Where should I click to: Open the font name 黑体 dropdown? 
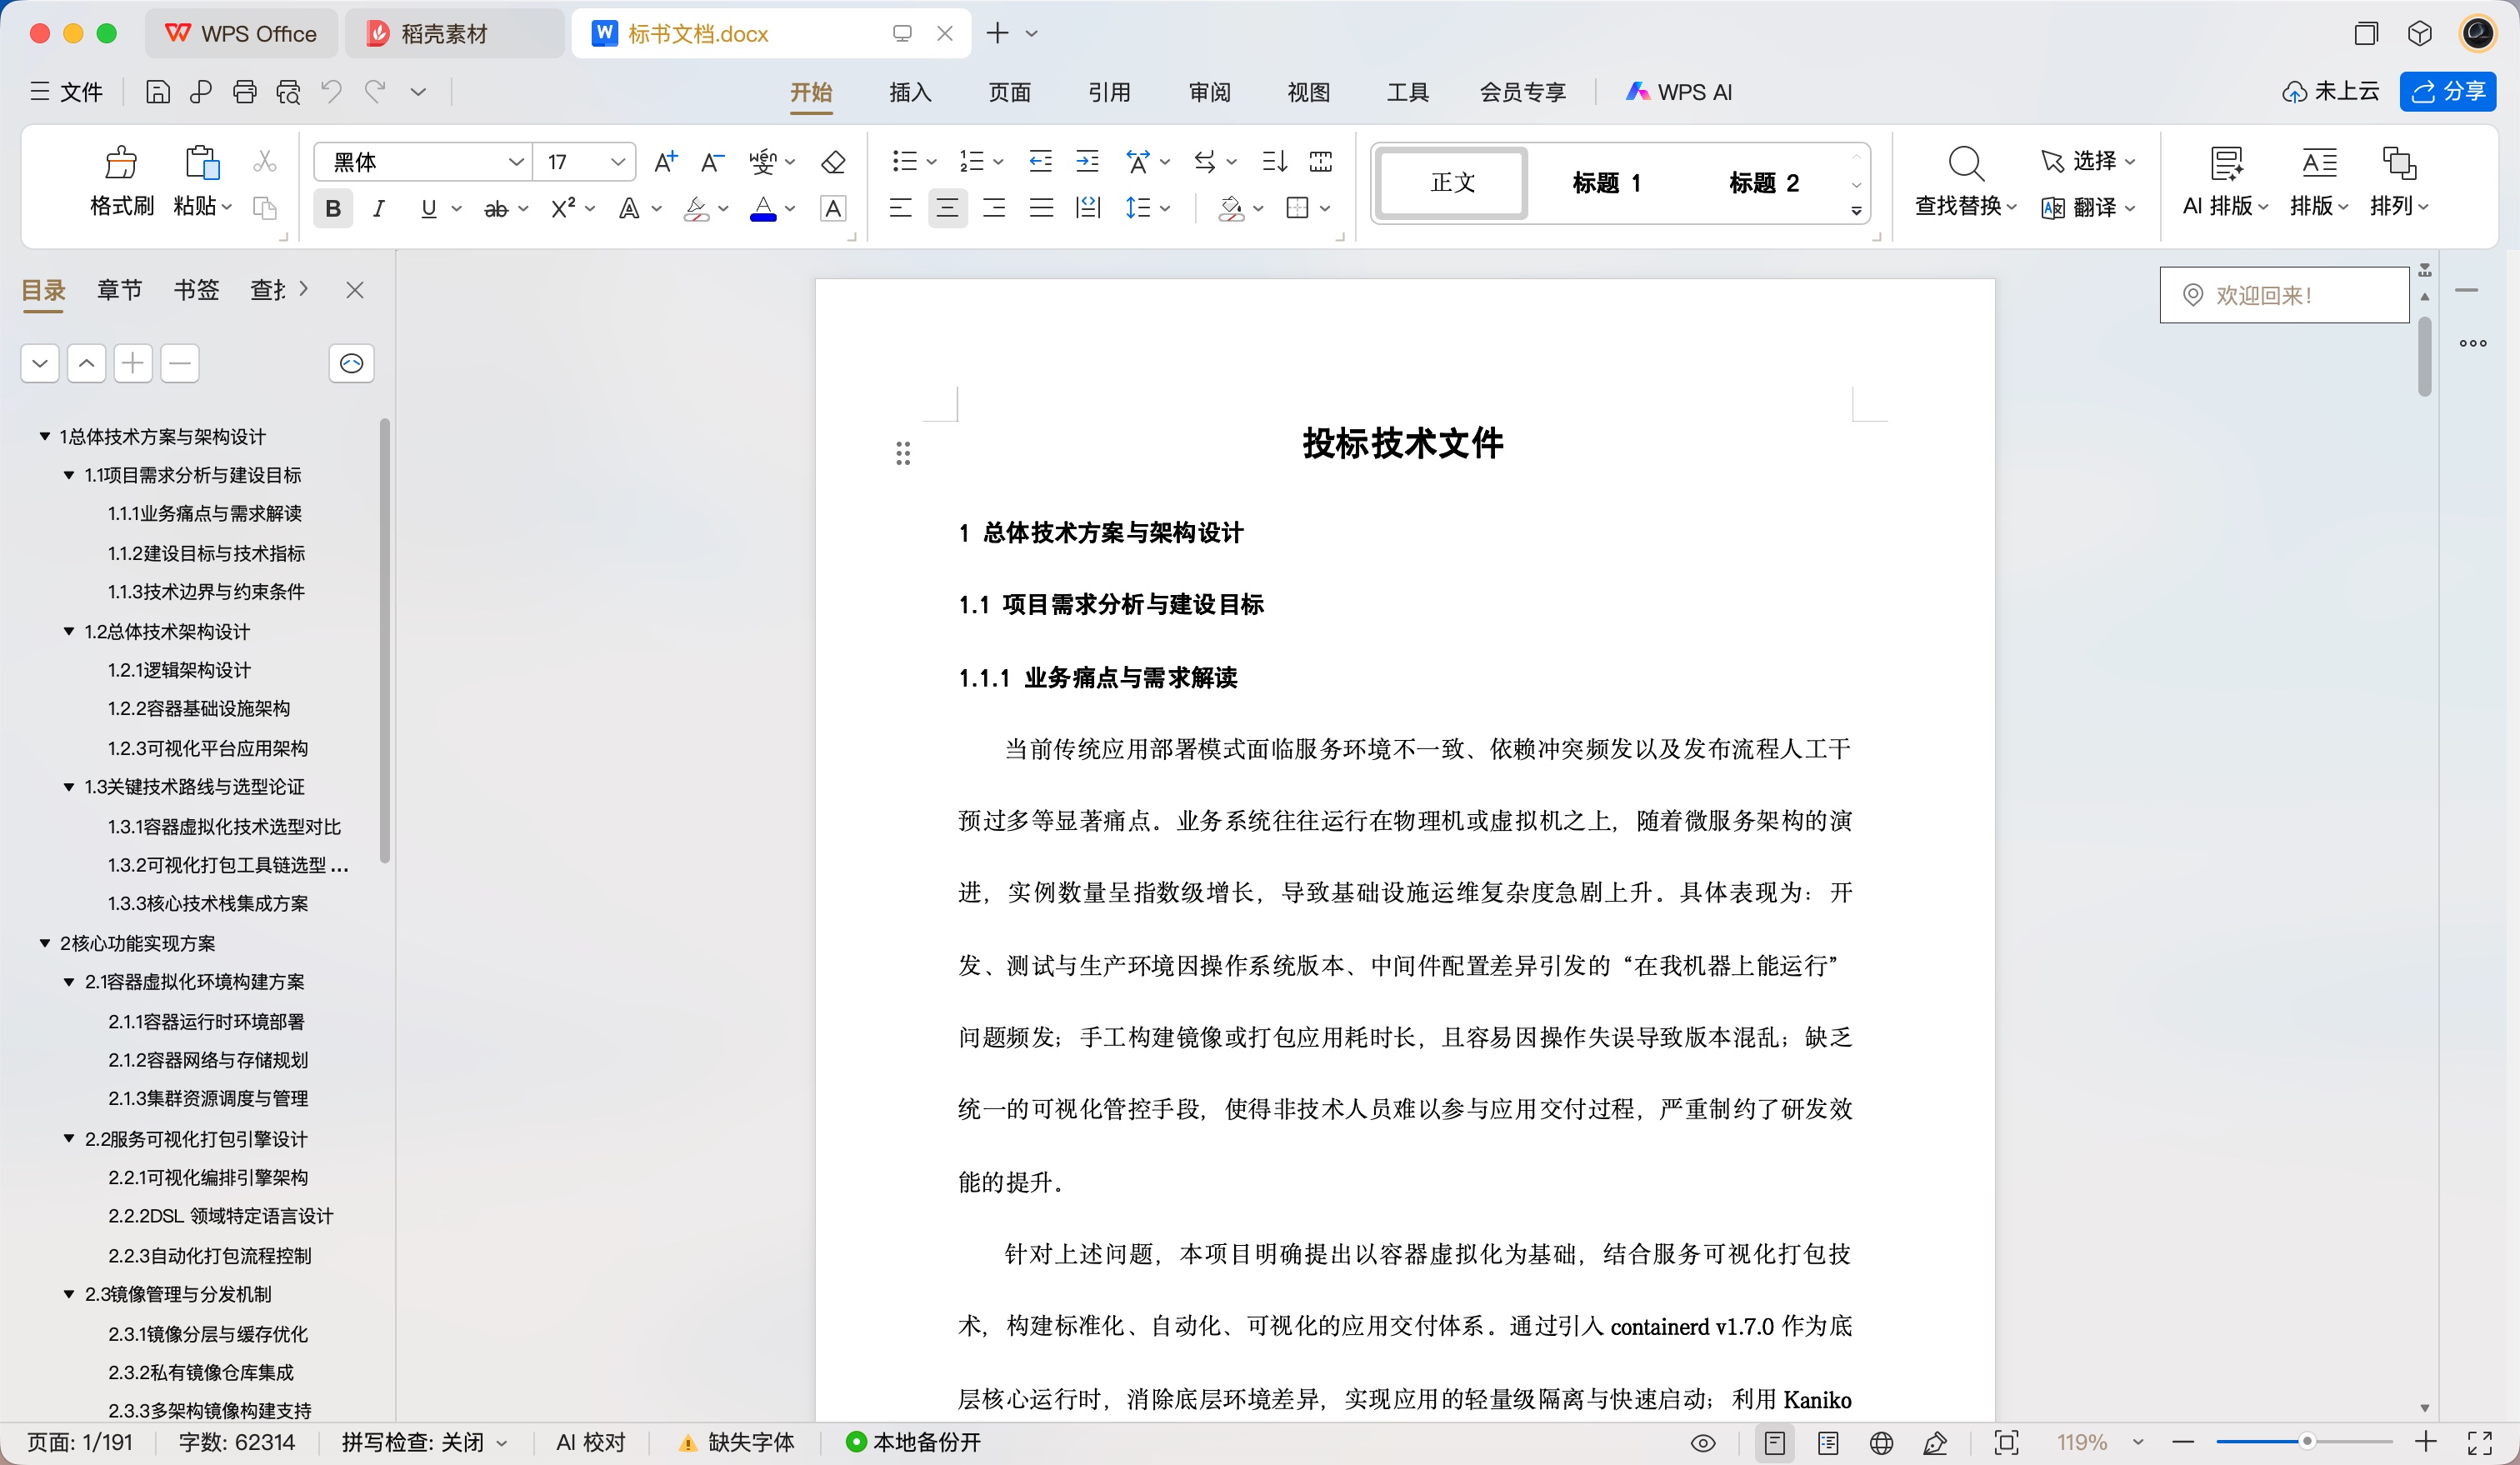516,162
